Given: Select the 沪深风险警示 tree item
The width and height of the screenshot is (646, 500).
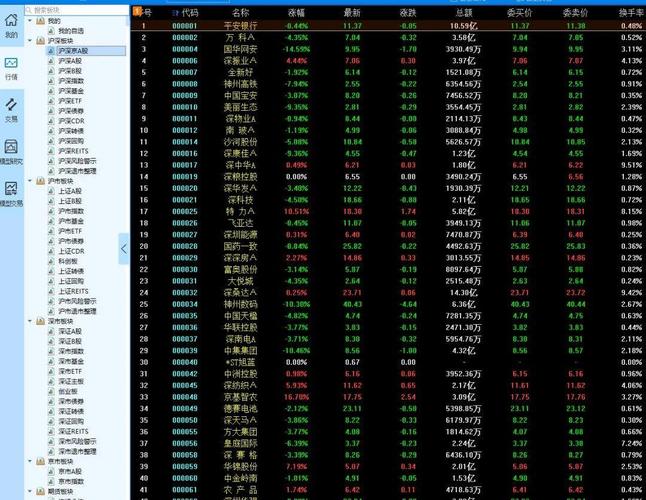Looking at the screenshot, I should pyautogui.click(x=77, y=161).
